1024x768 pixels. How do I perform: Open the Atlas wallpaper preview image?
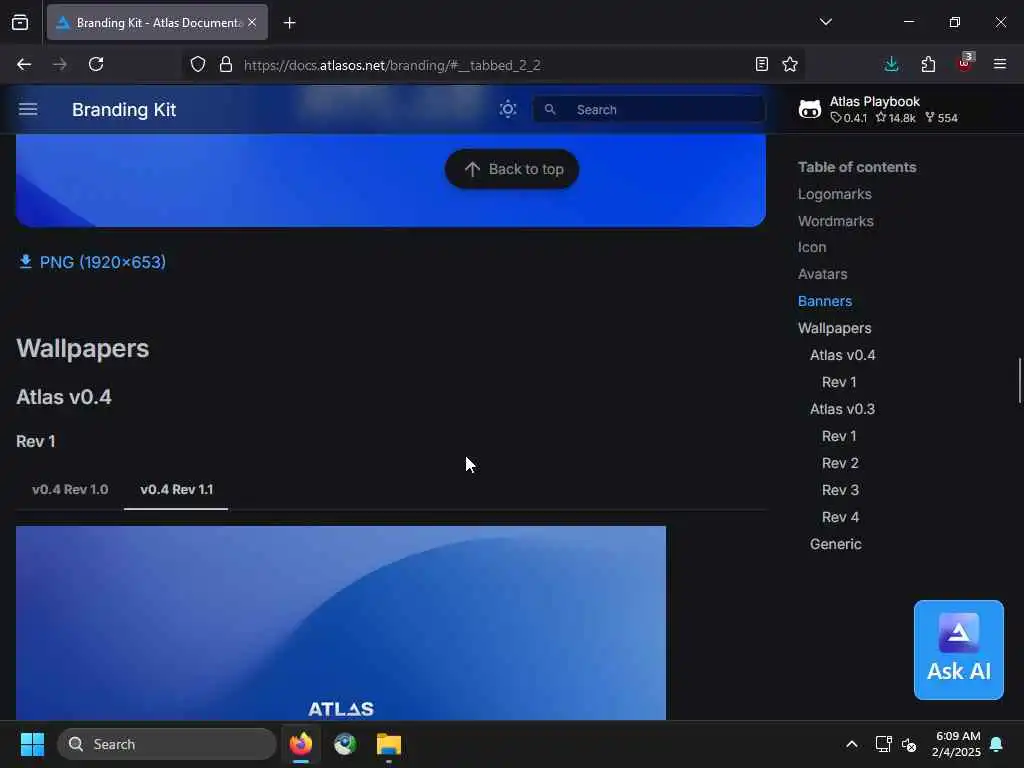pyautogui.click(x=341, y=623)
